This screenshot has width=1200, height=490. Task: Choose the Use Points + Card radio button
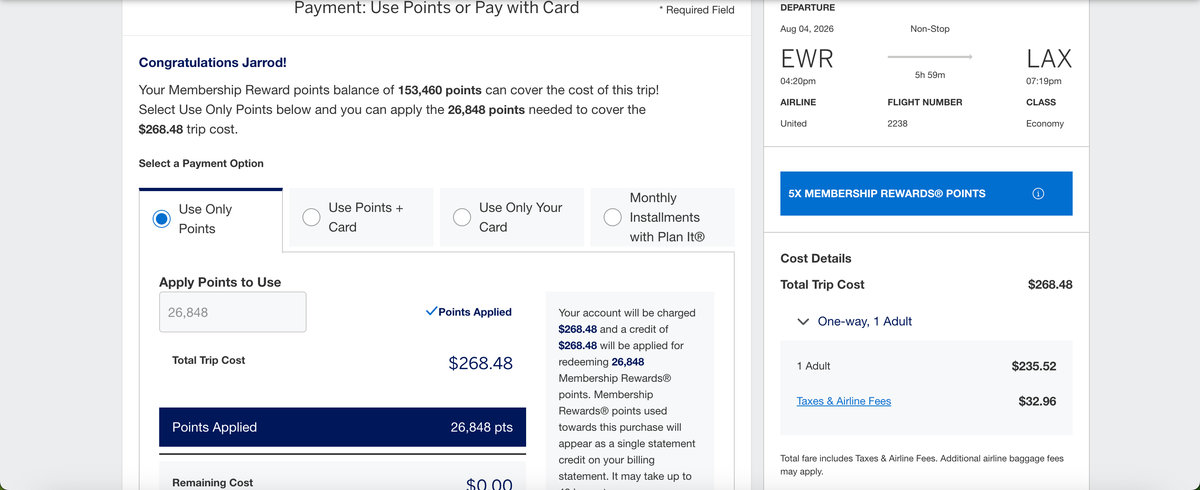coord(311,217)
